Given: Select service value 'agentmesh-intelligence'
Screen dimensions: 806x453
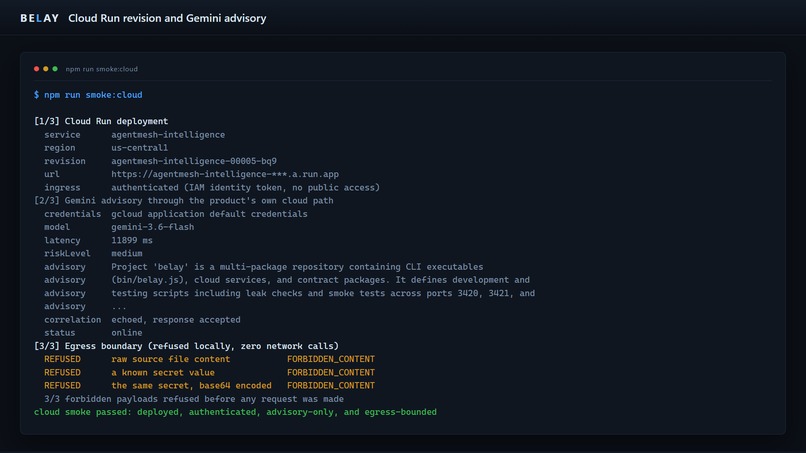Looking at the screenshot, I should pyautogui.click(x=168, y=135).
